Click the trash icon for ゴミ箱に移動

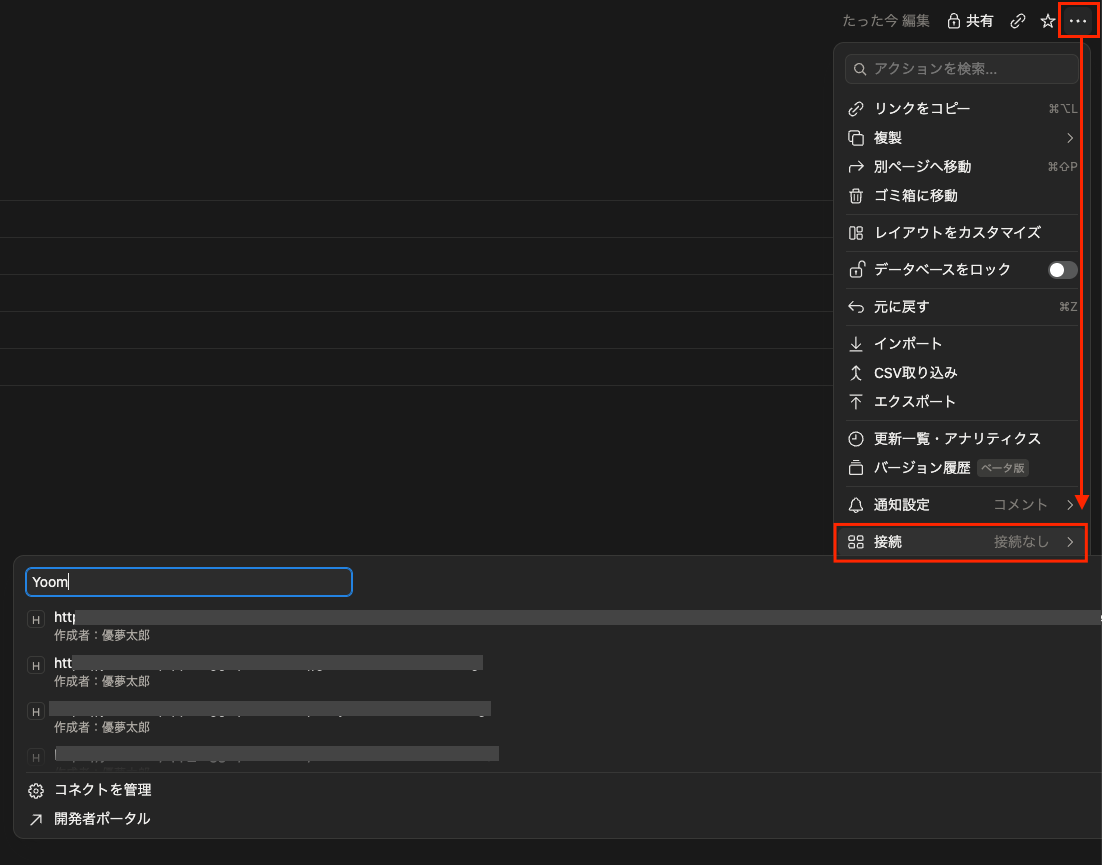(856, 196)
